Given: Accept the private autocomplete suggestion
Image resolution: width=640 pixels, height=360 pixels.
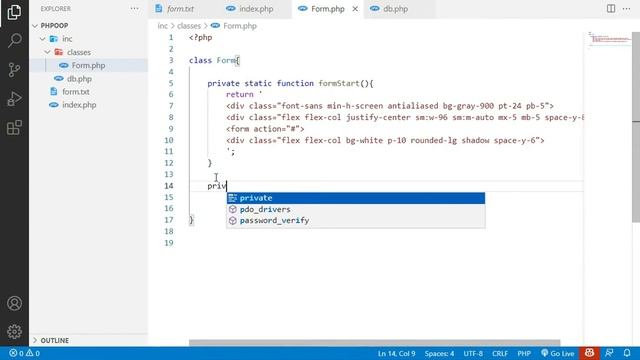Looking at the screenshot, I should pos(356,198).
